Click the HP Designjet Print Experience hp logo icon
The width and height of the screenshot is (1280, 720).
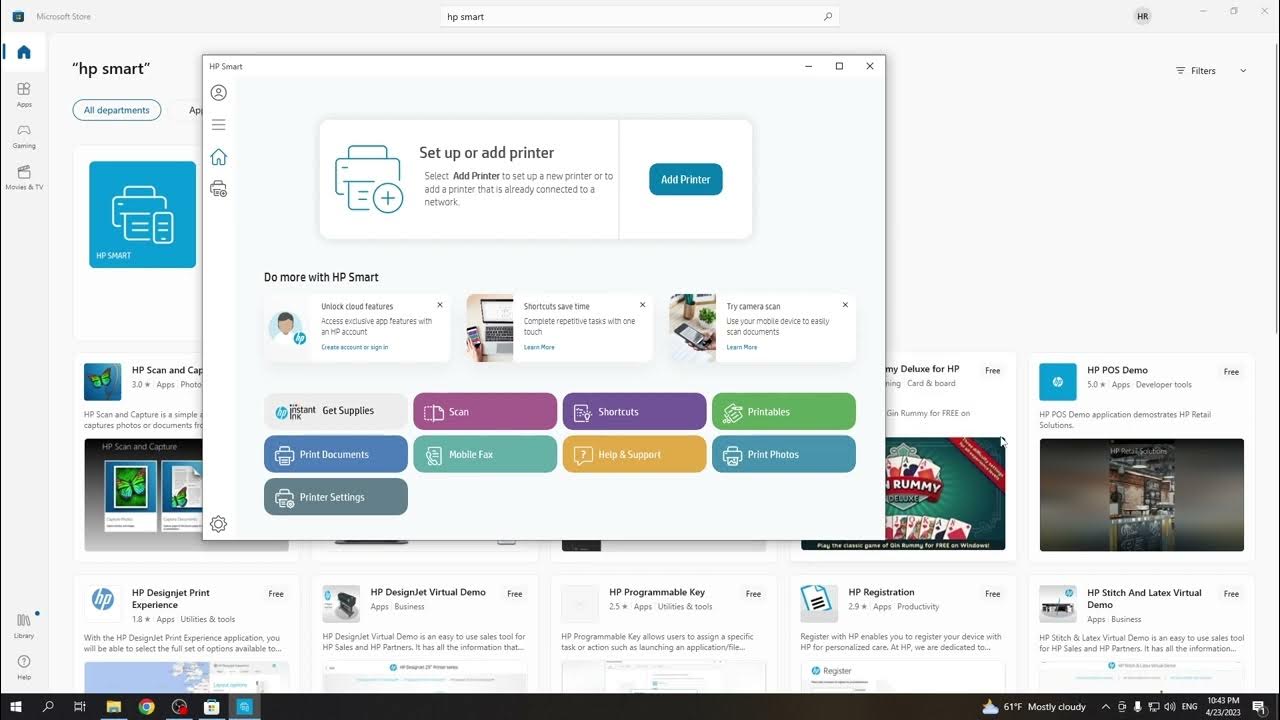click(x=103, y=600)
